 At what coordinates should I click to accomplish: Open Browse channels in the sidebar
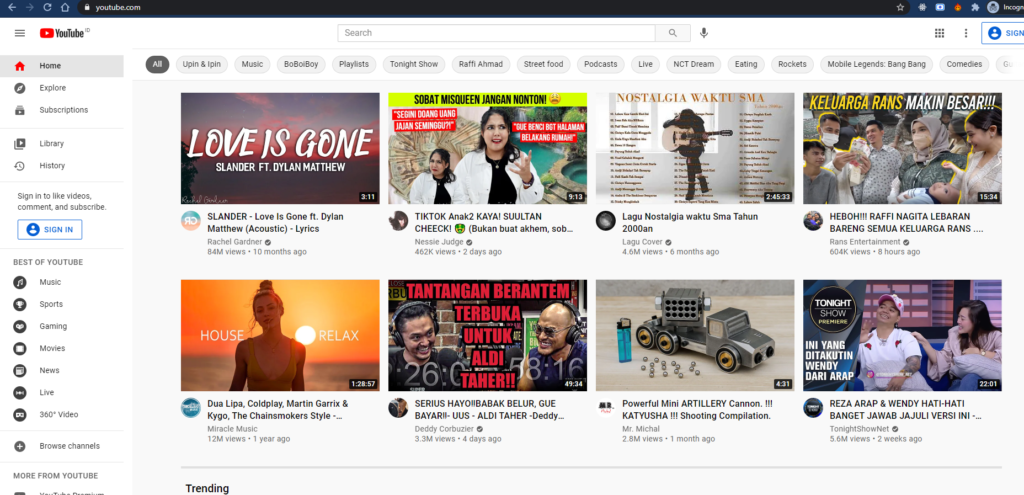pos(69,446)
